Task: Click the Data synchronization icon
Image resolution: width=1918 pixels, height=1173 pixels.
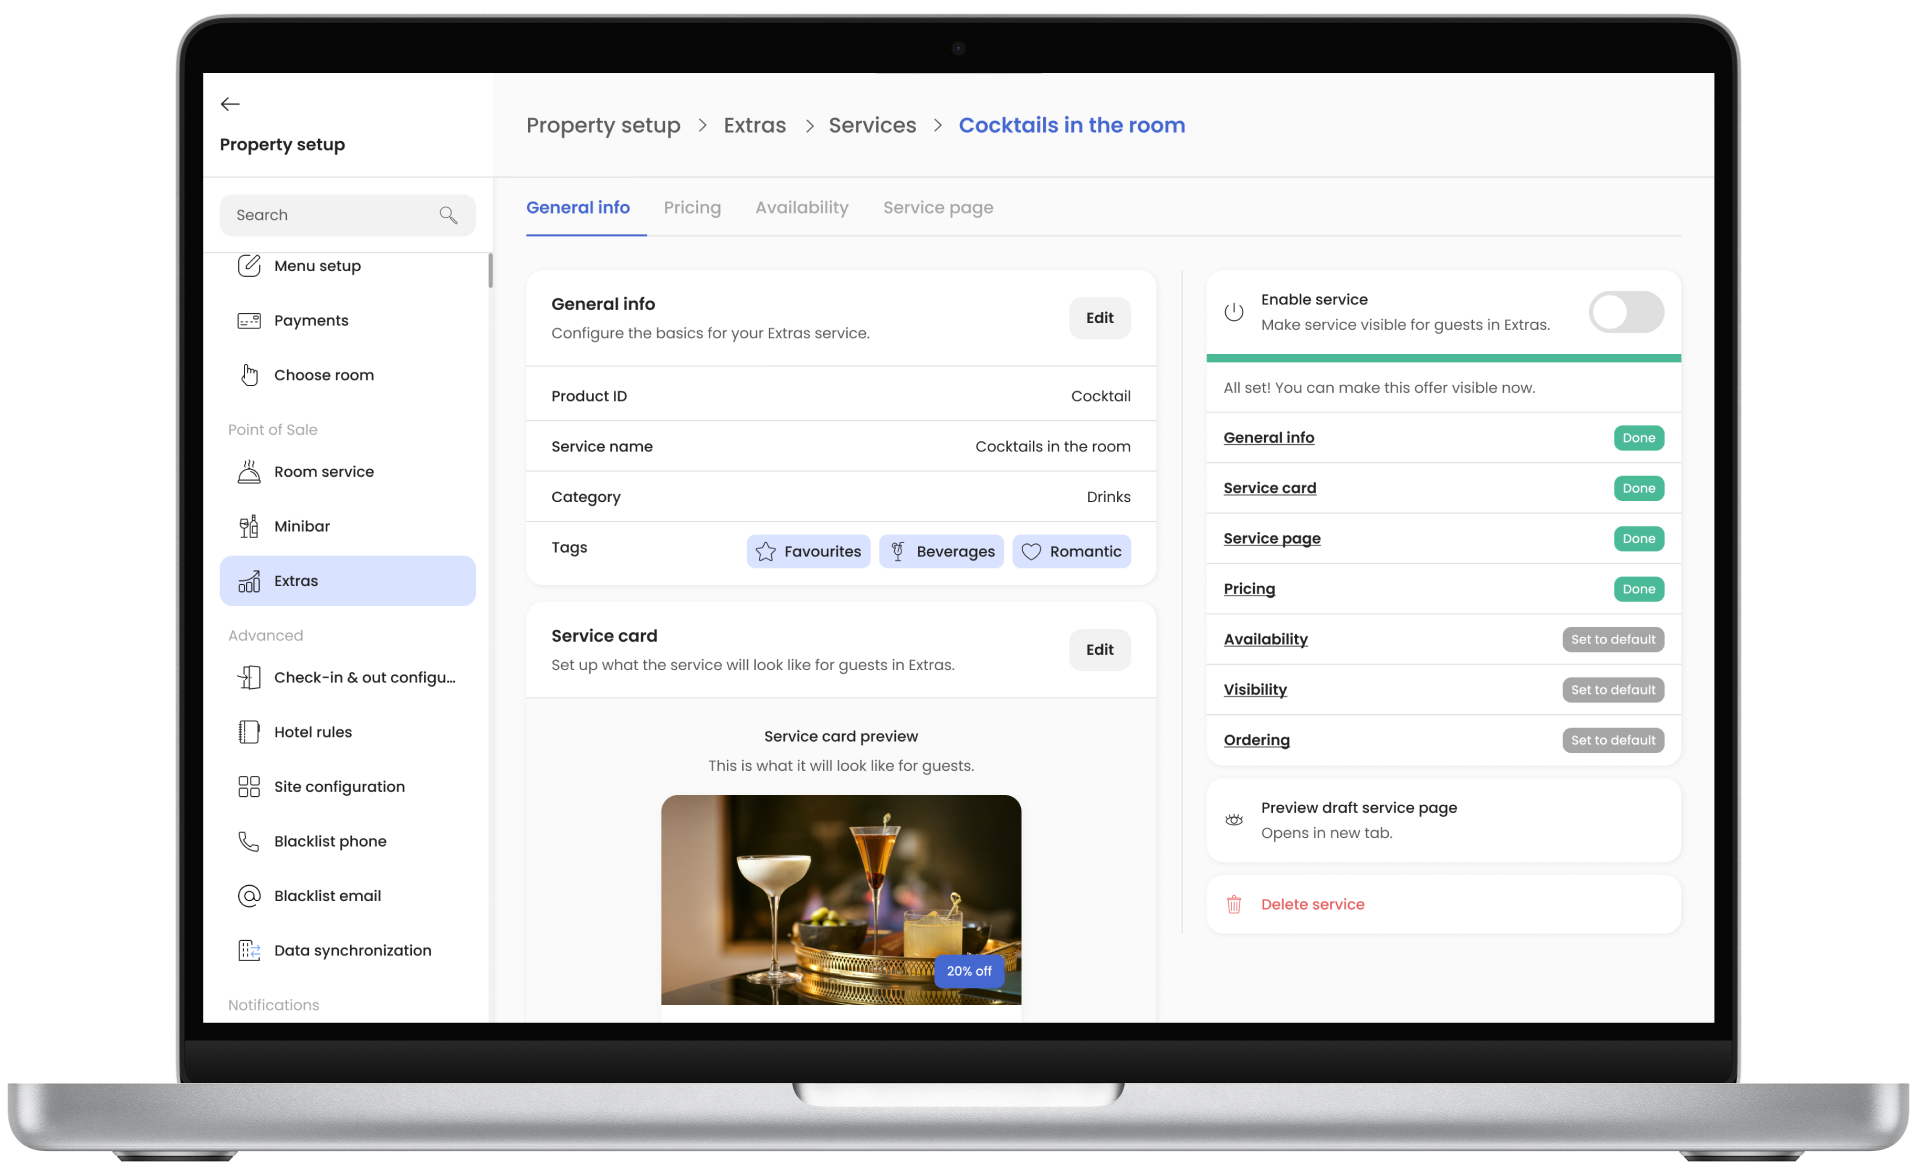Action: click(x=250, y=950)
